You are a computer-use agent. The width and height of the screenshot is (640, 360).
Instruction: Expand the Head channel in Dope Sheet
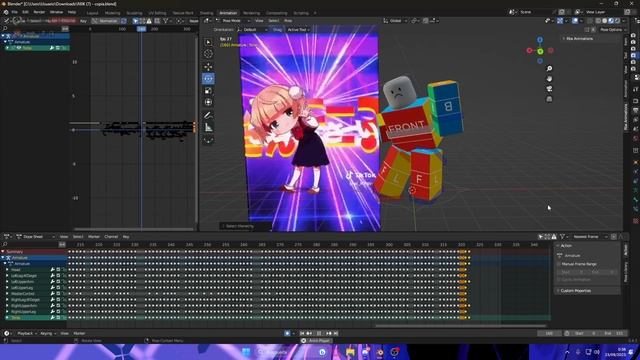point(7,270)
